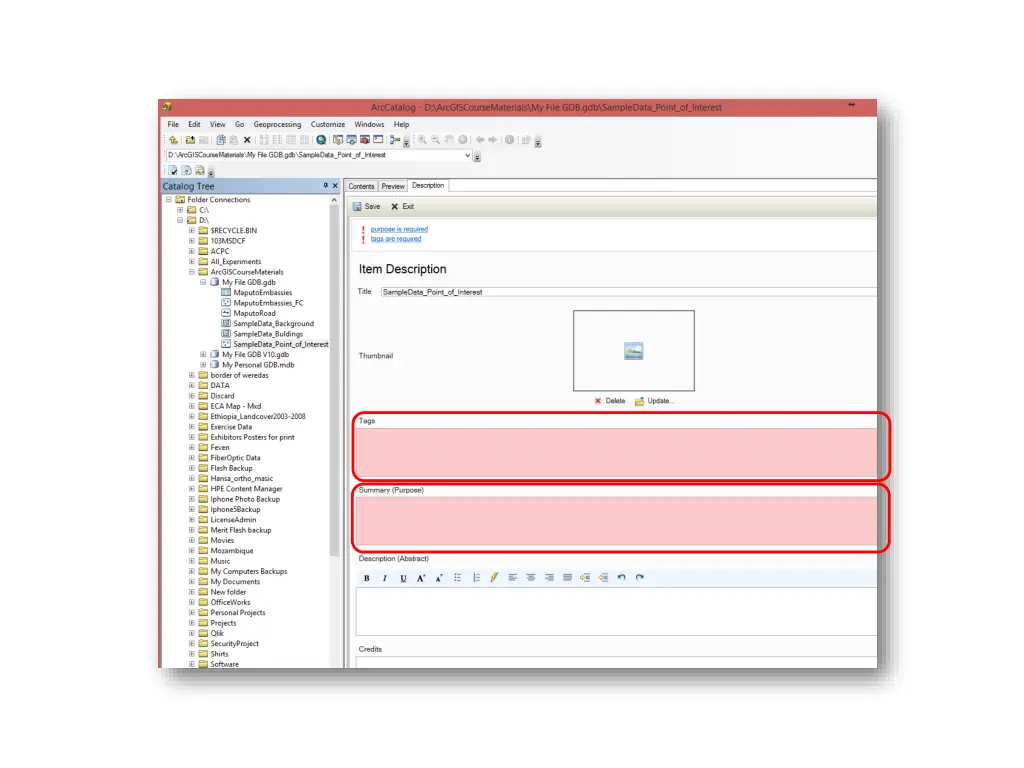1024x768 pixels.
Task: Expand My Personal GDB.mdb node
Action: click(203, 365)
